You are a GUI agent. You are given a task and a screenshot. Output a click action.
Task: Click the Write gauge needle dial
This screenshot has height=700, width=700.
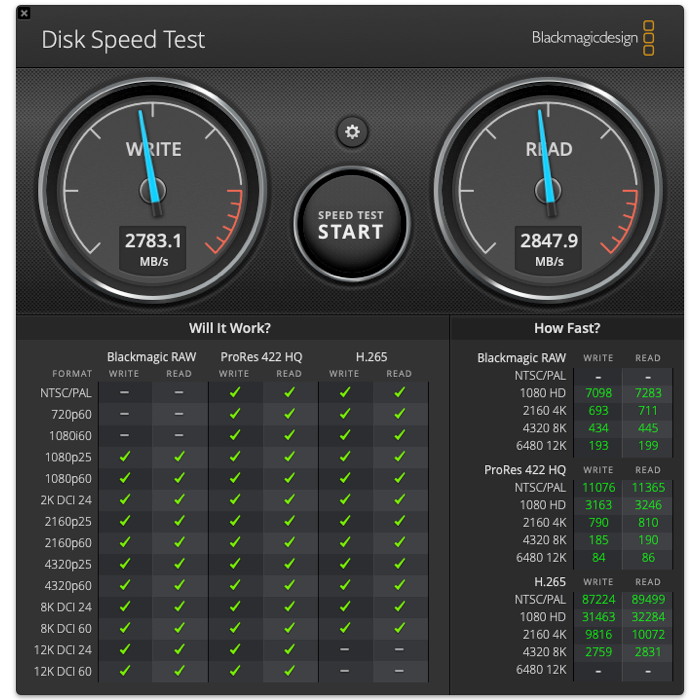point(153,190)
